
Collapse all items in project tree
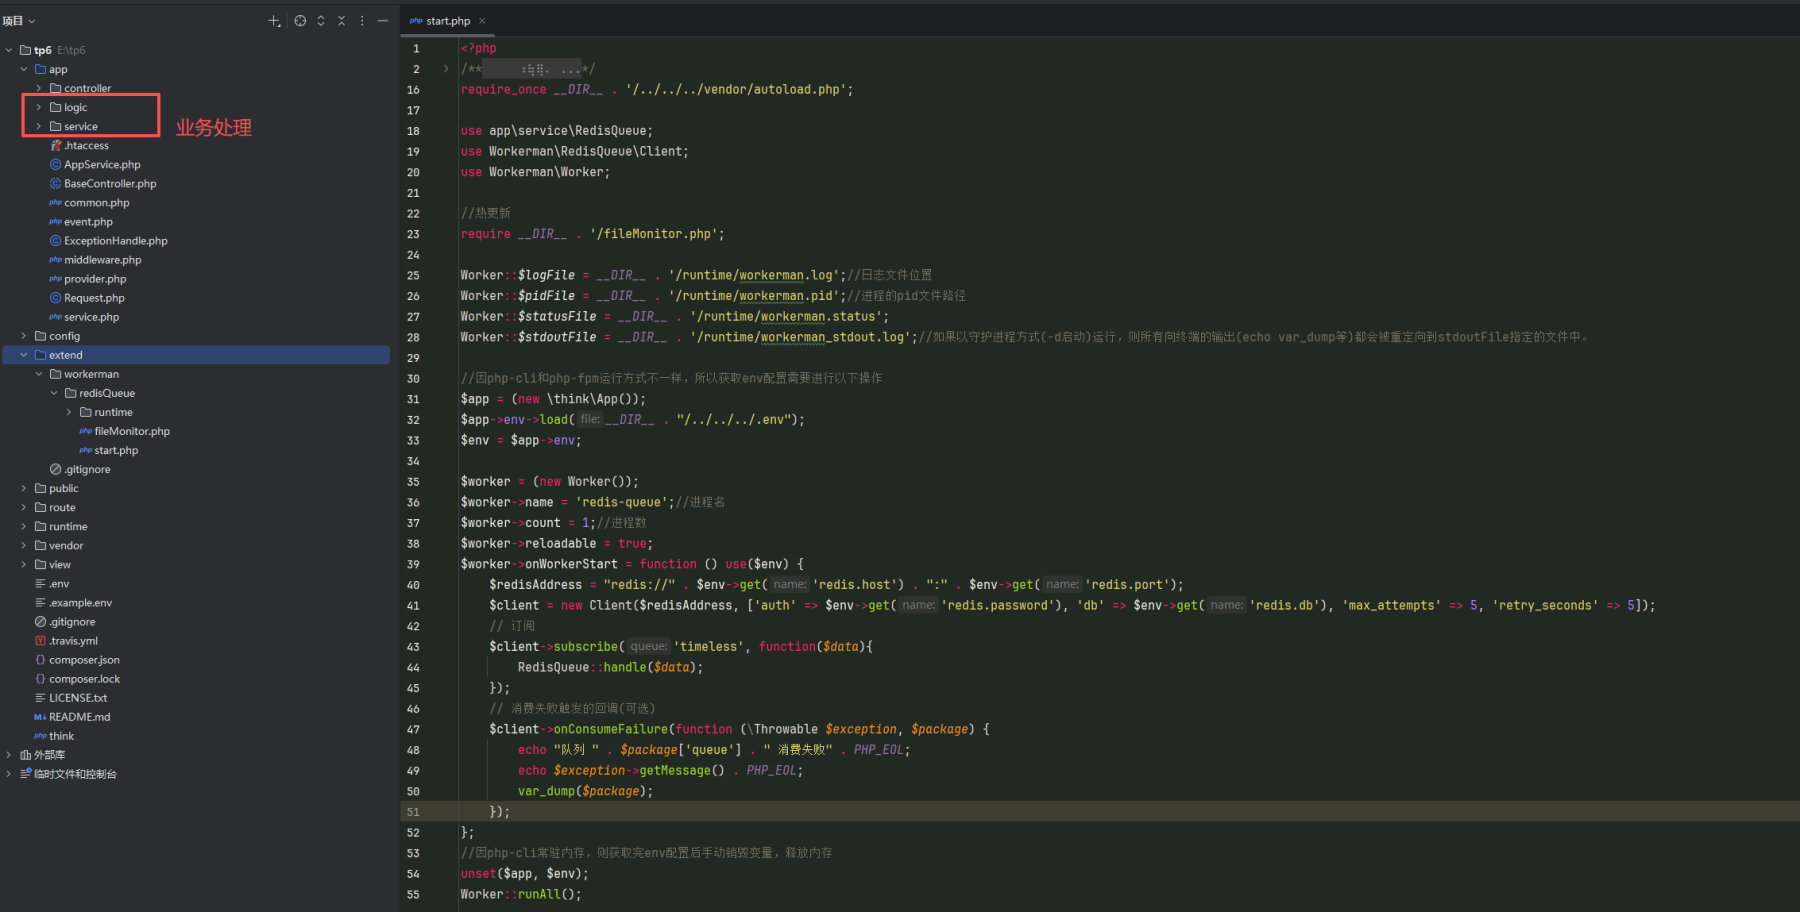[x=341, y=21]
